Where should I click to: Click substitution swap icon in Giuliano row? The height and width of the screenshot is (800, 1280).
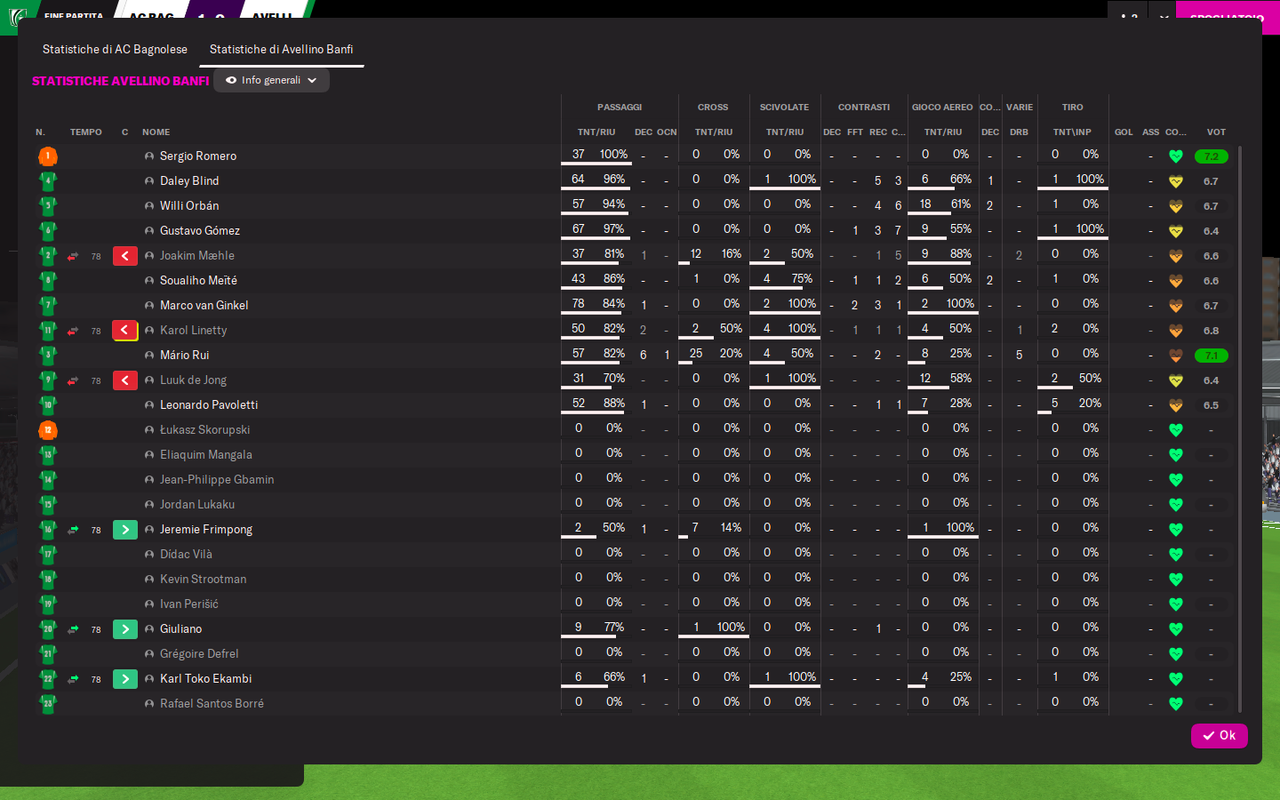click(73, 629)
